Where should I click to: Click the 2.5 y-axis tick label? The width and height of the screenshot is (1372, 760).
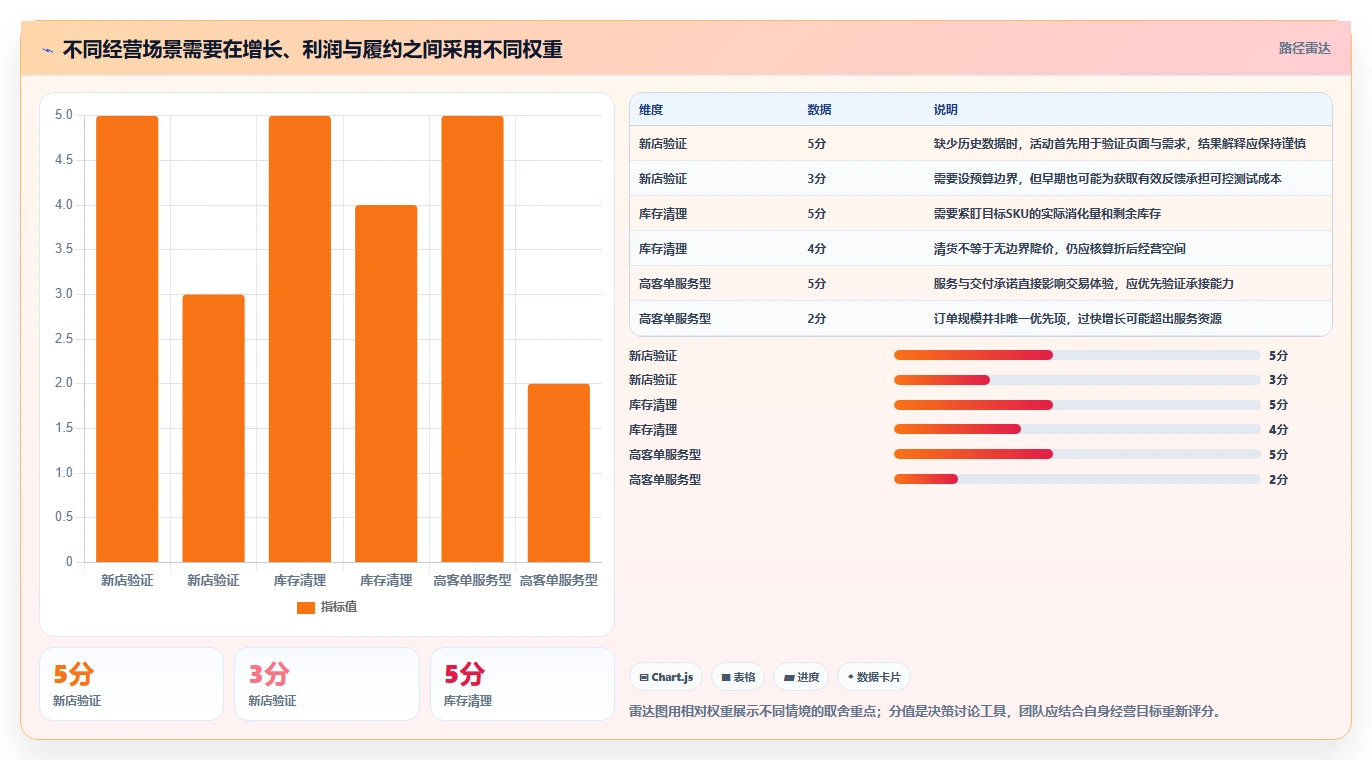click(64, 339)
